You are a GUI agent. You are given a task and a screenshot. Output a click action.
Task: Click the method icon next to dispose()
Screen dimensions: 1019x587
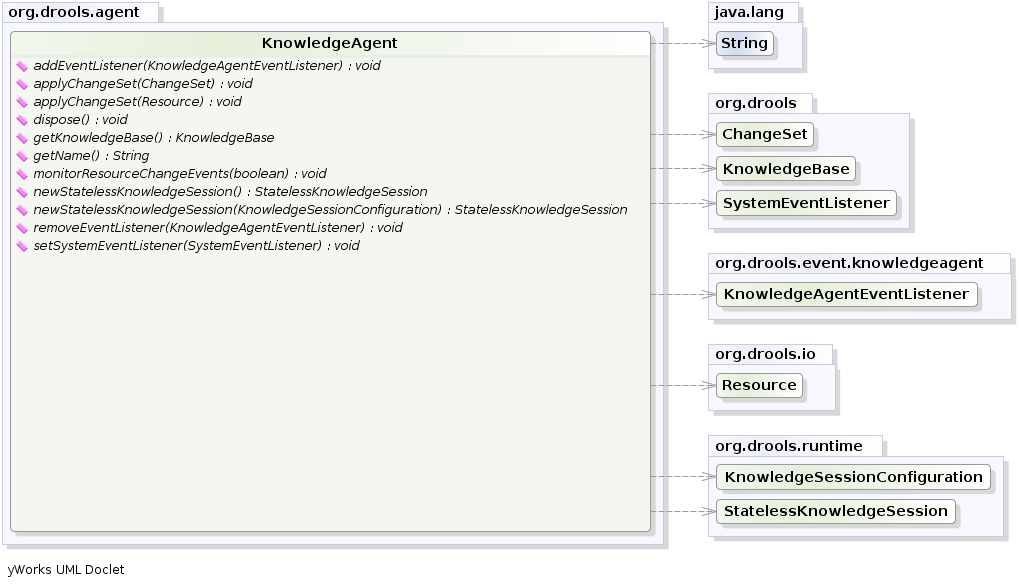click(x=23, y=120)
